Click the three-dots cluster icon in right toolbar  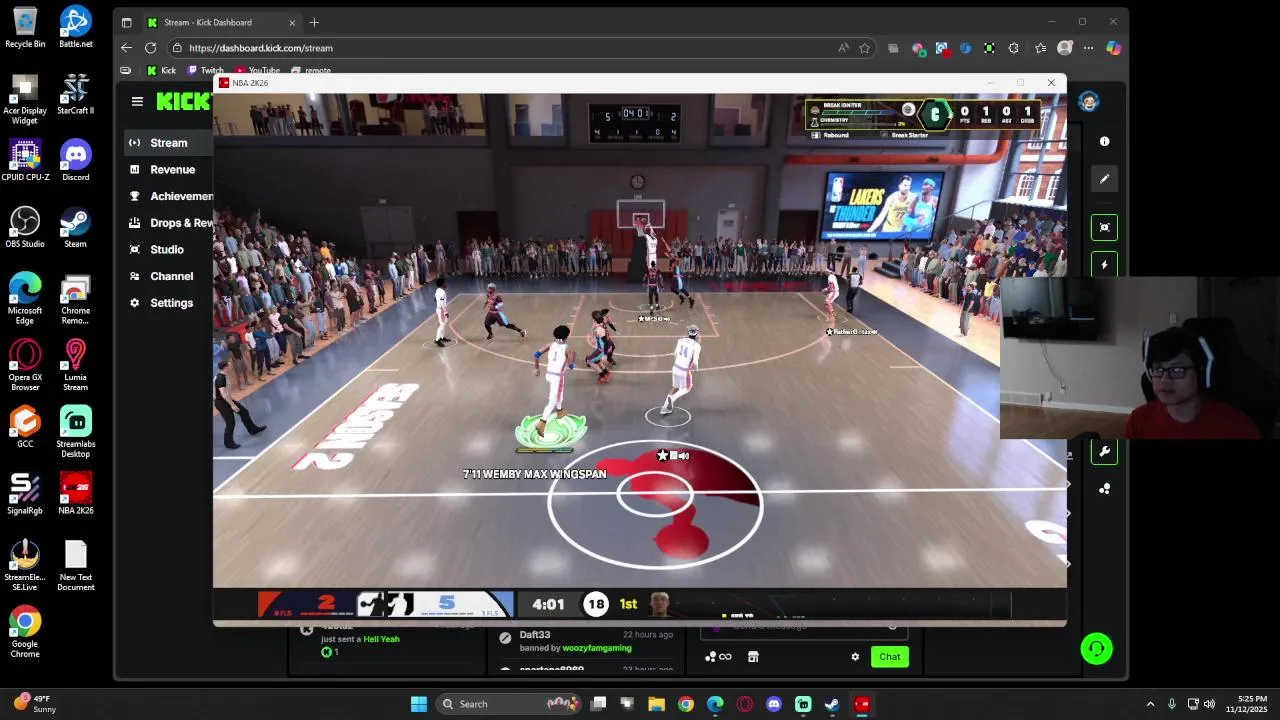point(1104,489)
